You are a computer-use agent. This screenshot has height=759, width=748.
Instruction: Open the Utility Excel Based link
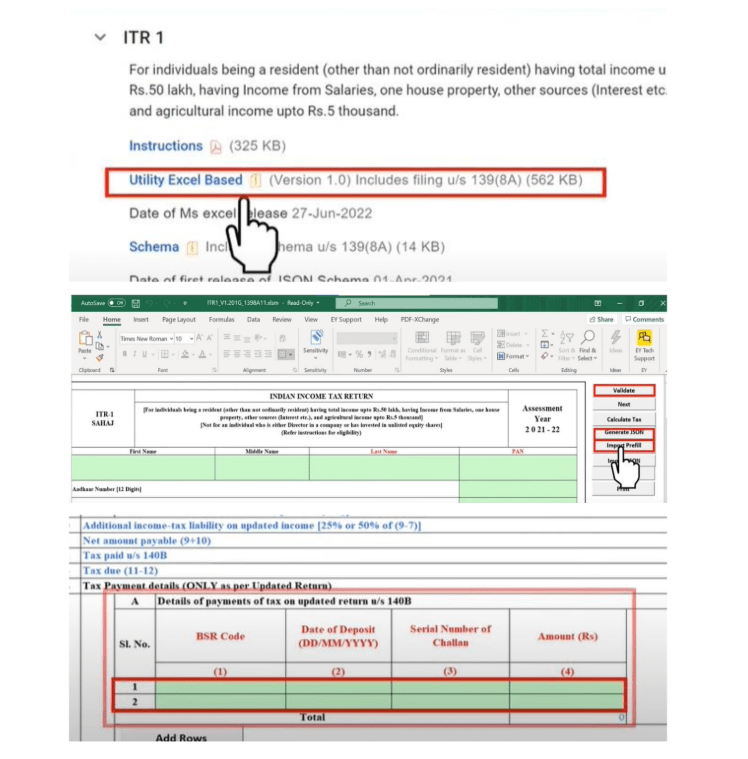coord(185,180)
